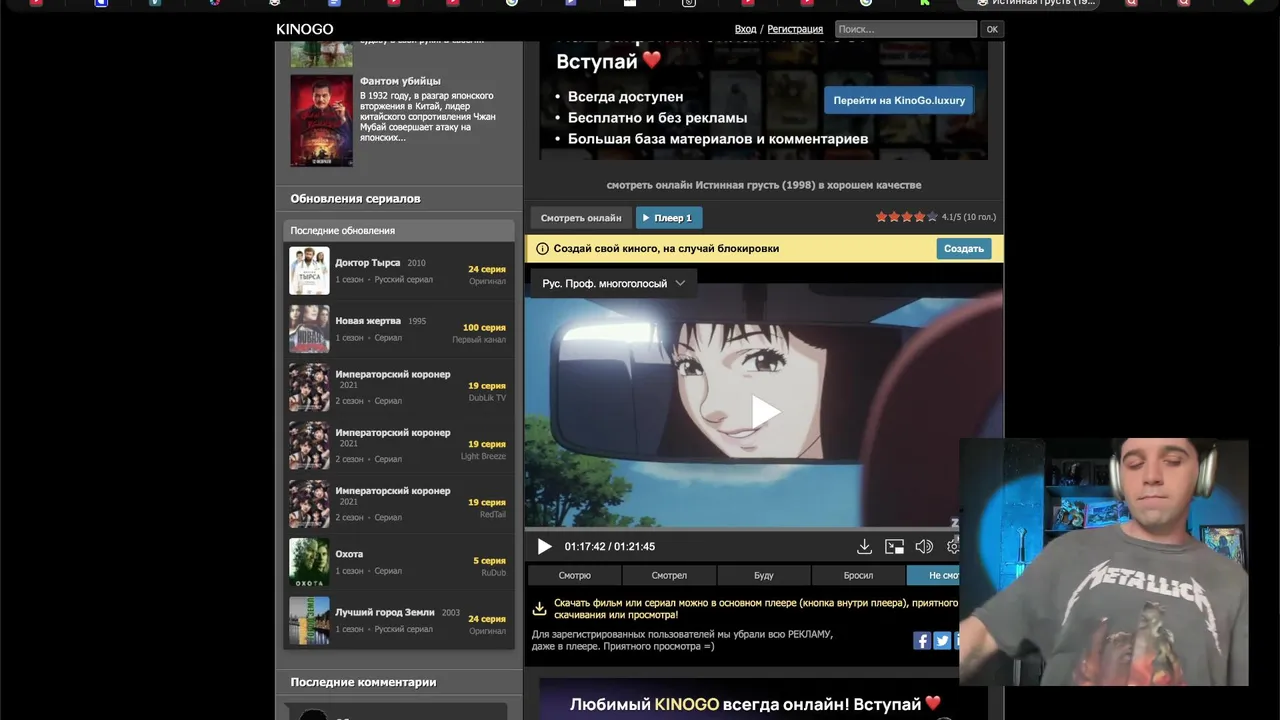Image resolution: width=1280 pixels, height=720 pixels.
Task: Expand the Рус. Проф. многоголосый audio dropdown
Action: pyautogui.click(x=614, y=284)
